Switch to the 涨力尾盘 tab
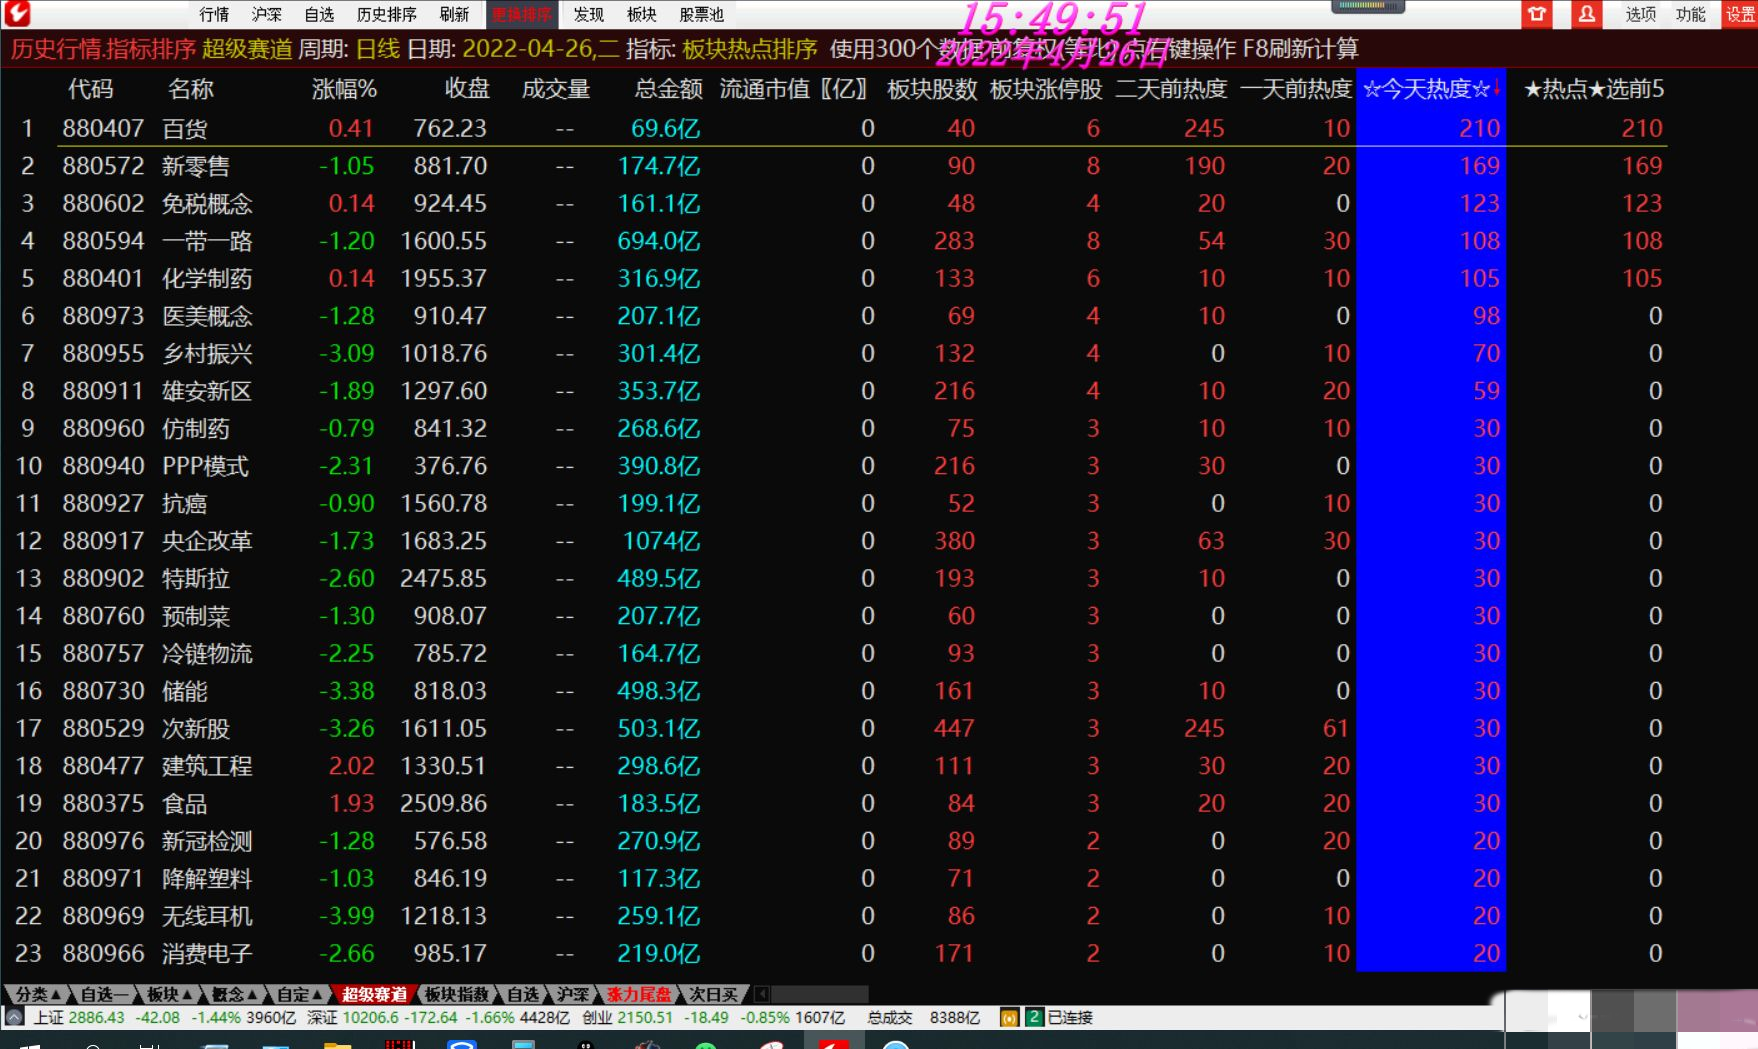The width and height of the screenshot is (1758, 1049). pos(639,994)
